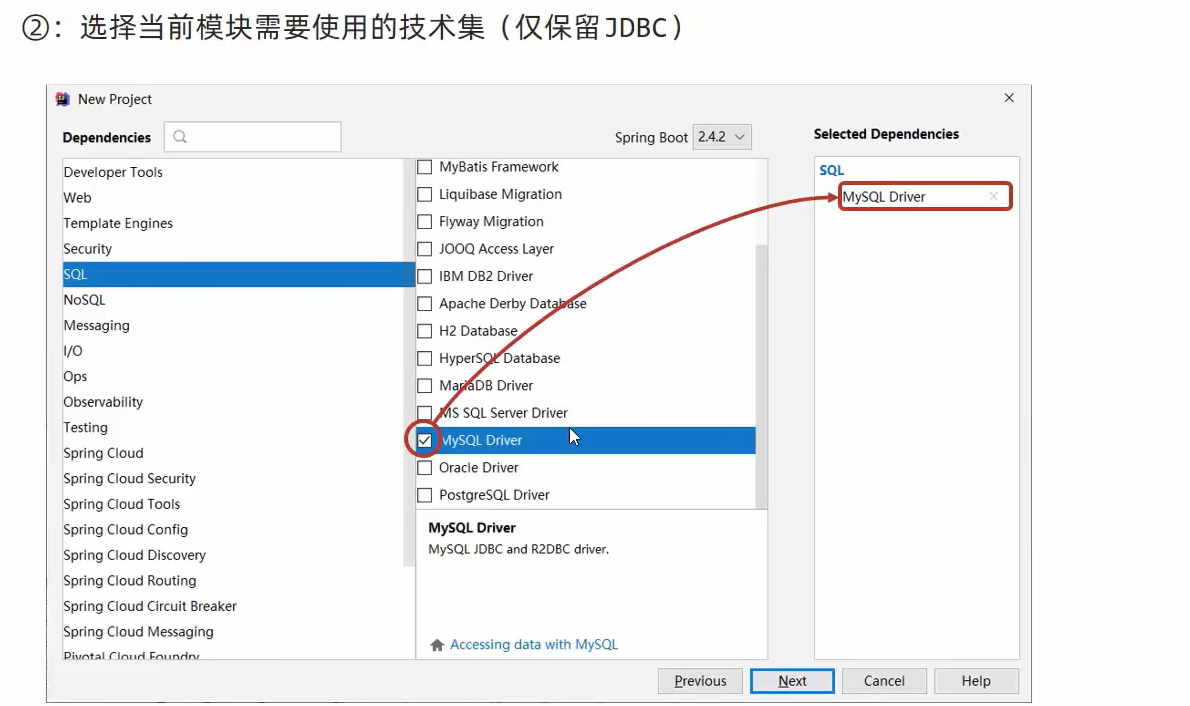Open Accessing data with MySQL link

click(x=534, y=645)
